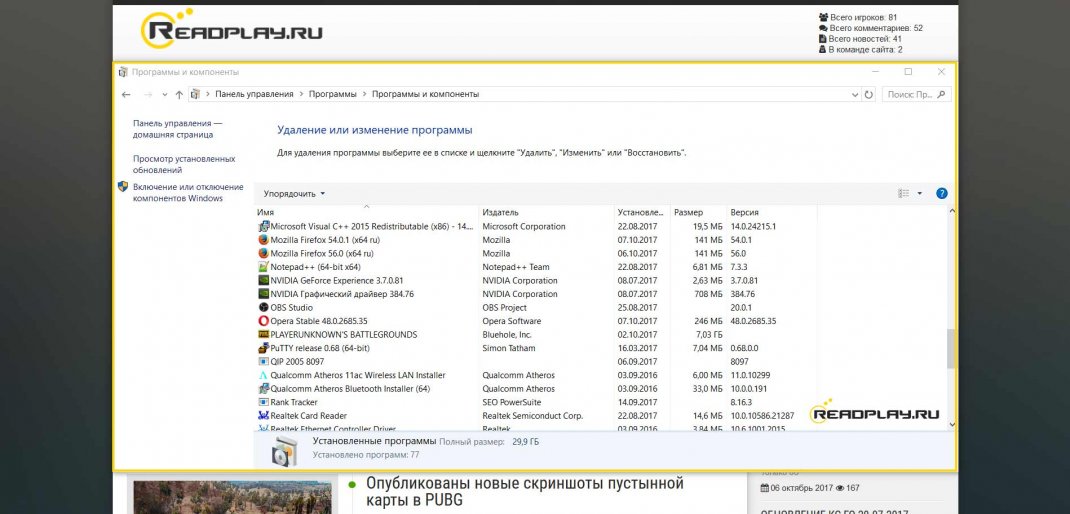Click publisher Bluehole, Inc.
The width and height of the screenshot is (1070, 514).
[x=507, y=334]
